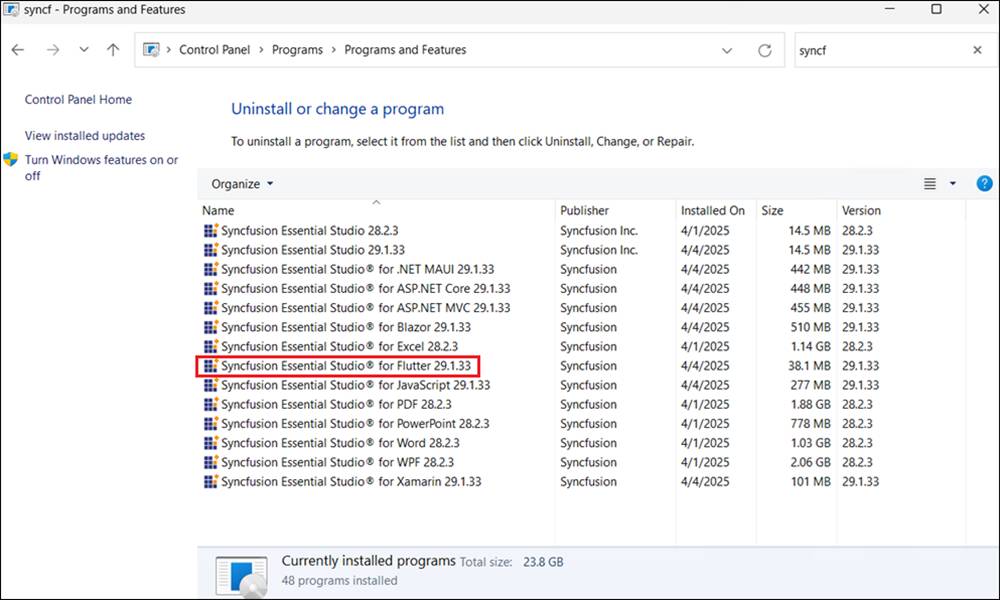Click icon of the ASP.NET Core entry
1000x600 pixels.
pos(210,289)
